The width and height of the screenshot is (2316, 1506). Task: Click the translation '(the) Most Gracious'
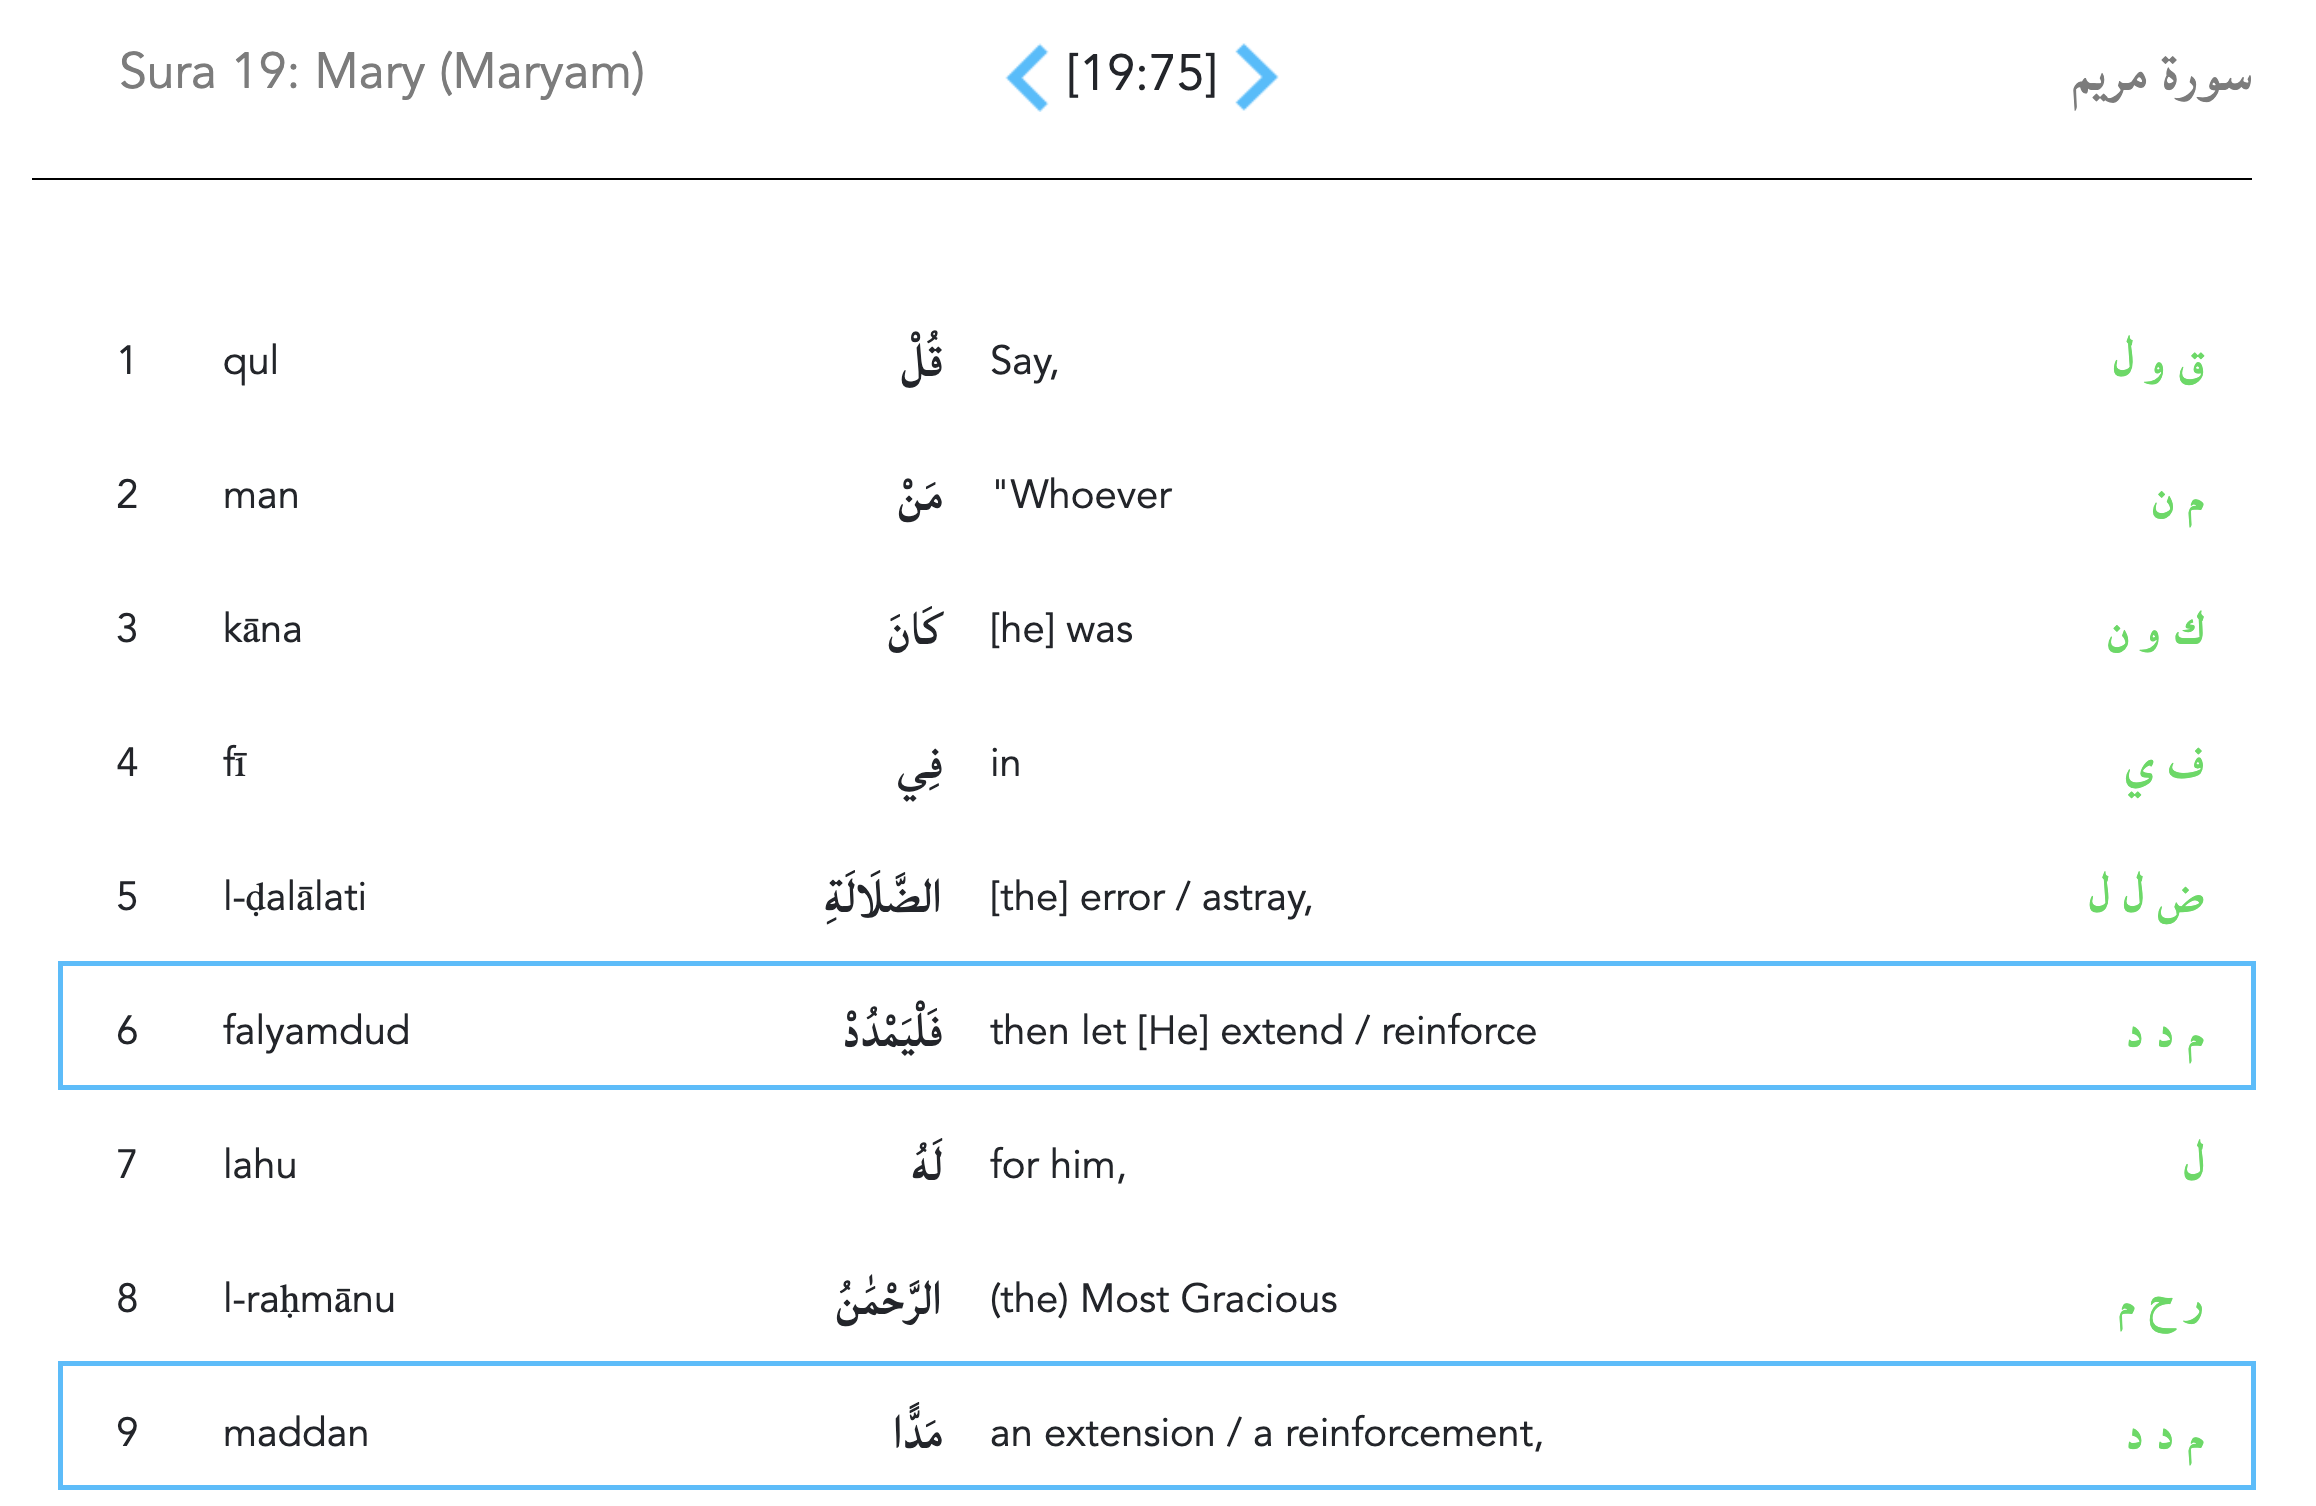pyautogui.click(x=1163, y=1299)
